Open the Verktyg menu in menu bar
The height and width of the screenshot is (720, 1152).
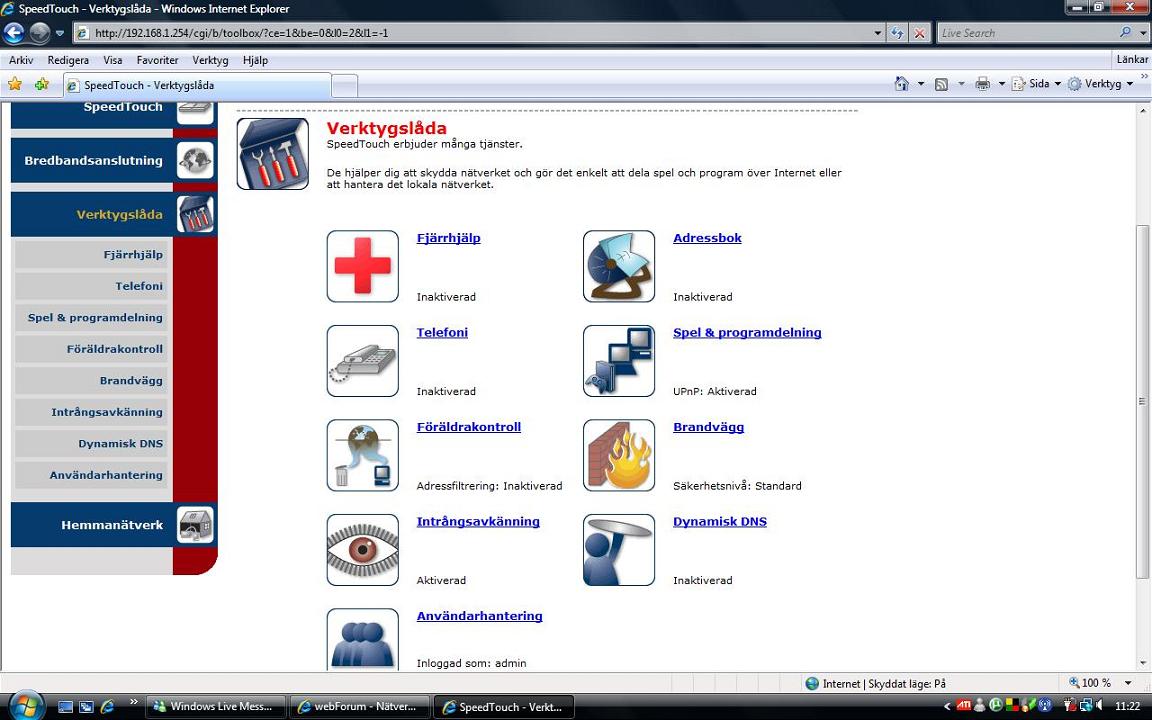(210, 60)
